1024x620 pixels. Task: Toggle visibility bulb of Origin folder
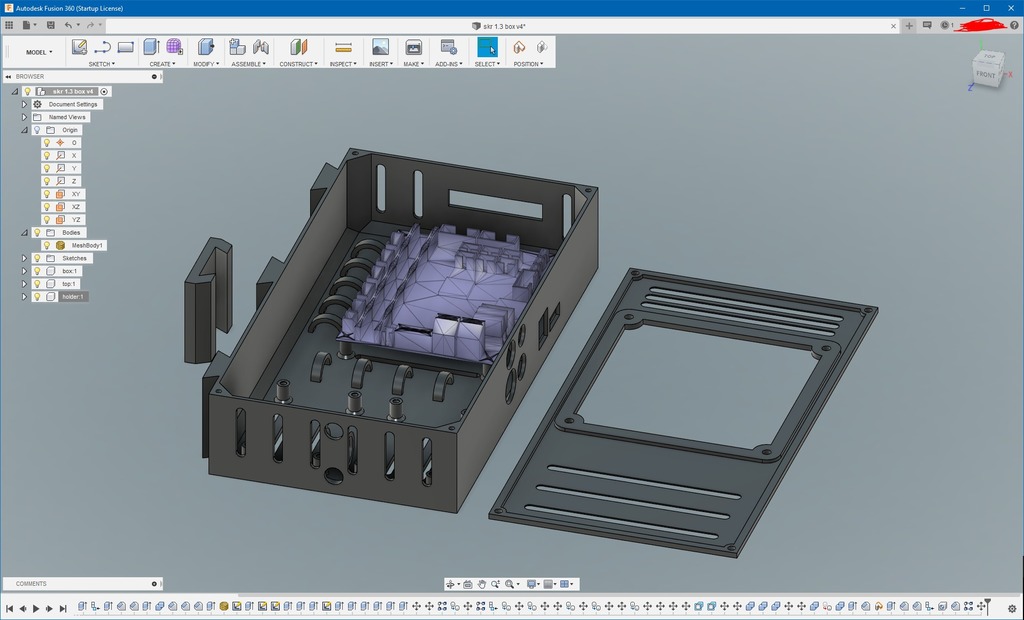pos(37,130)
